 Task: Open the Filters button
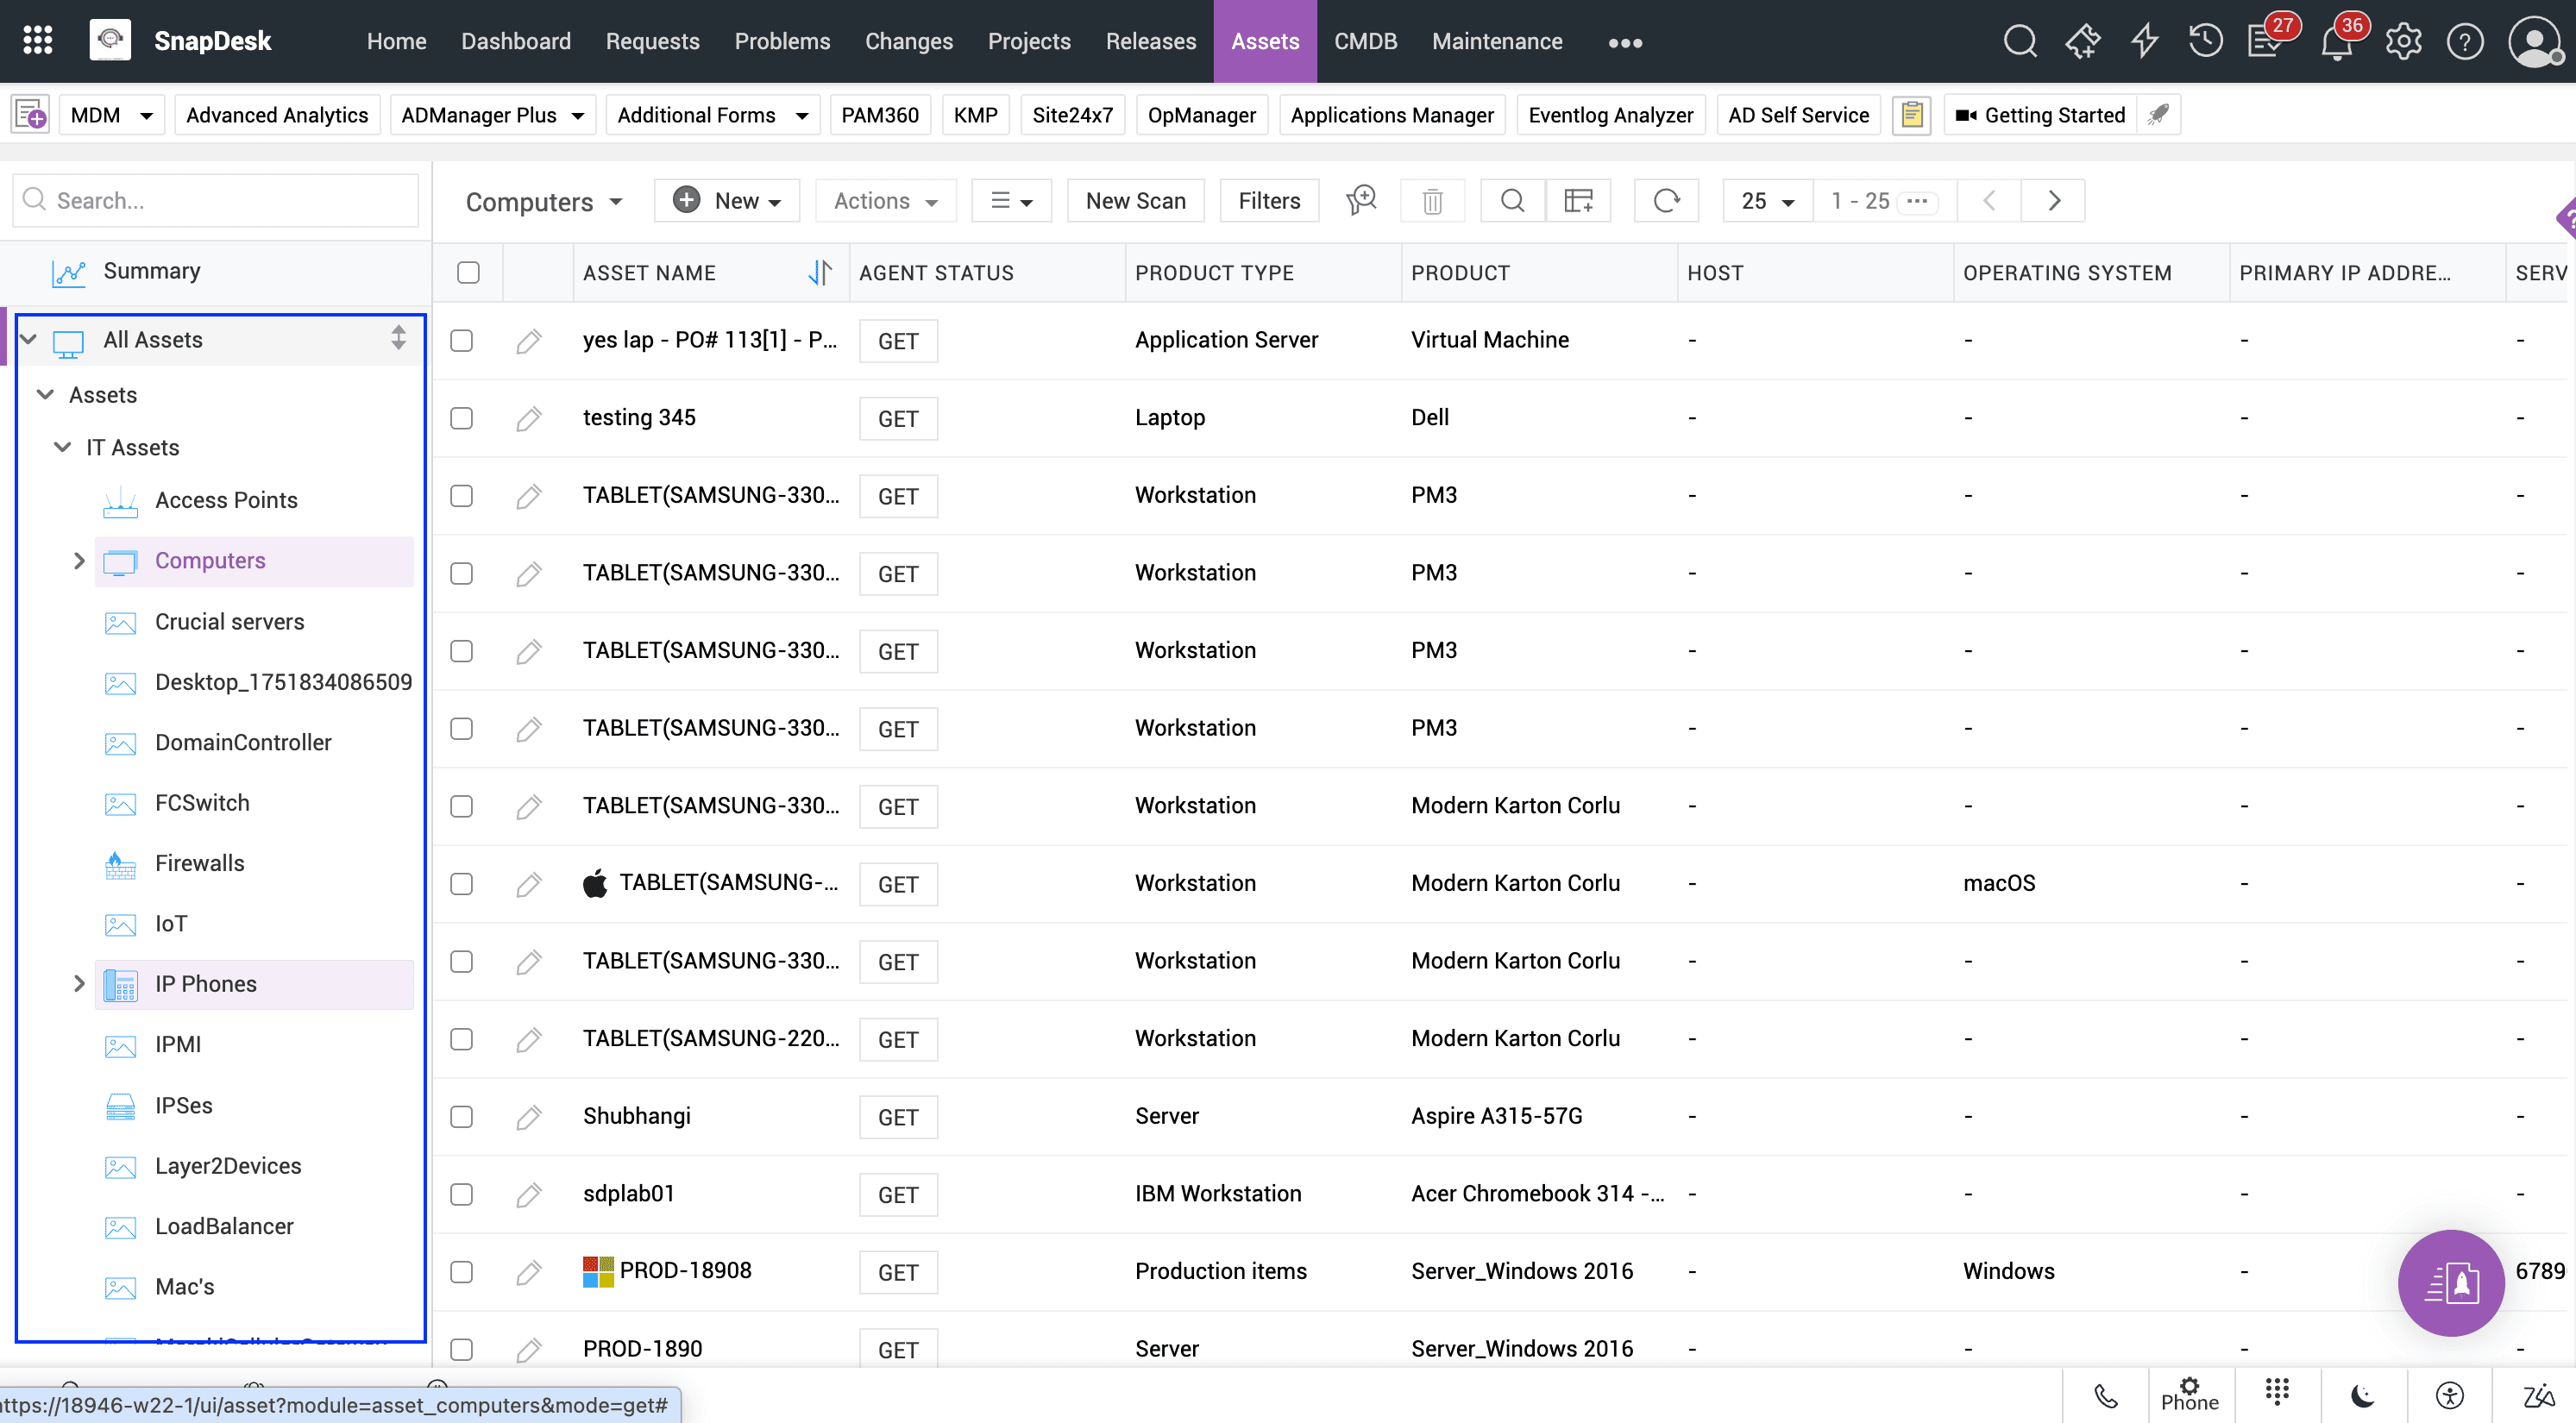1269,201
